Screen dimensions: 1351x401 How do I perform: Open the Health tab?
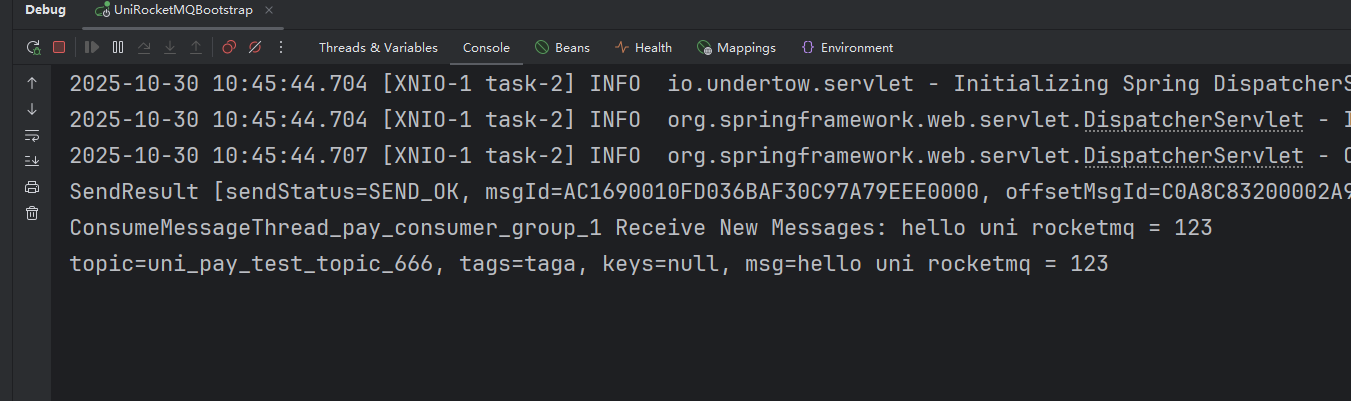coord(643,47)
